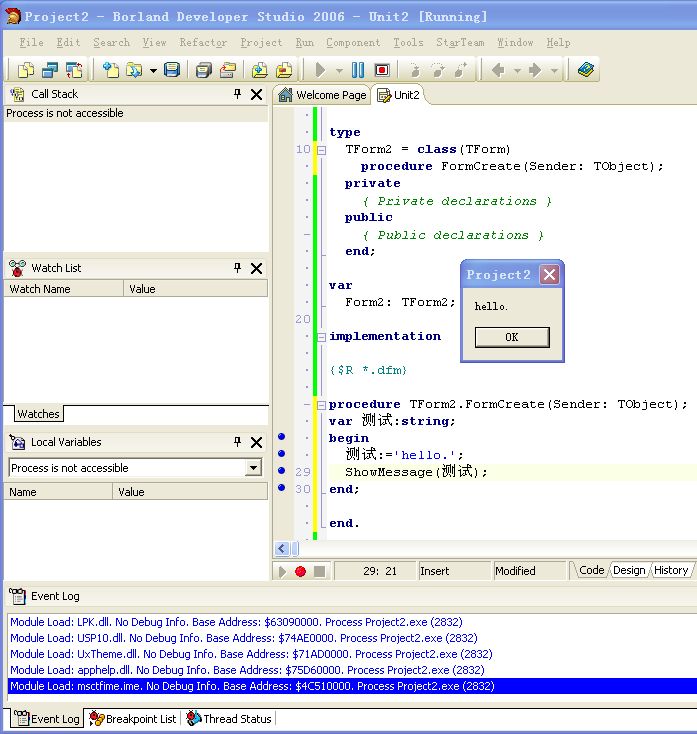Click the Save All icon in the toolbar
The height and width of the screenshot is (734, 697).
[x=203, y=70]
